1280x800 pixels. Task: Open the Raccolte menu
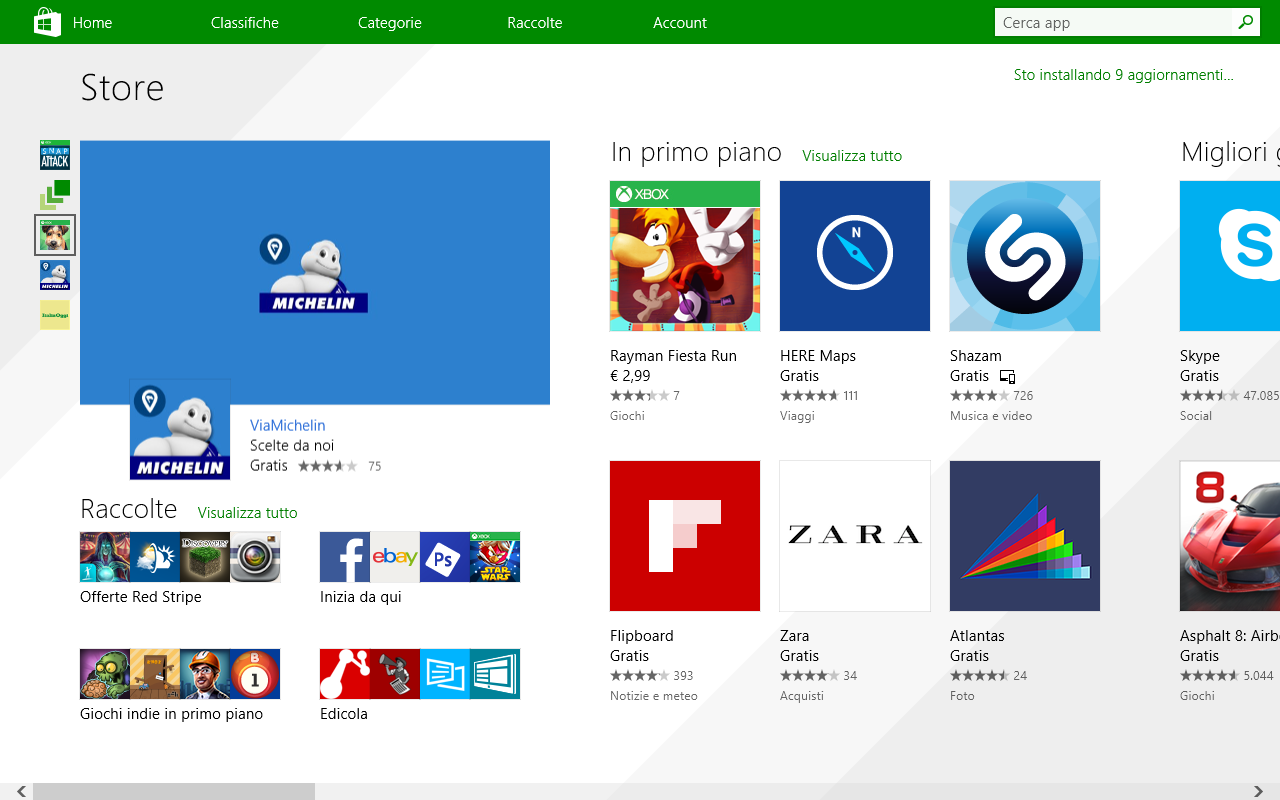tap(535, 22)
